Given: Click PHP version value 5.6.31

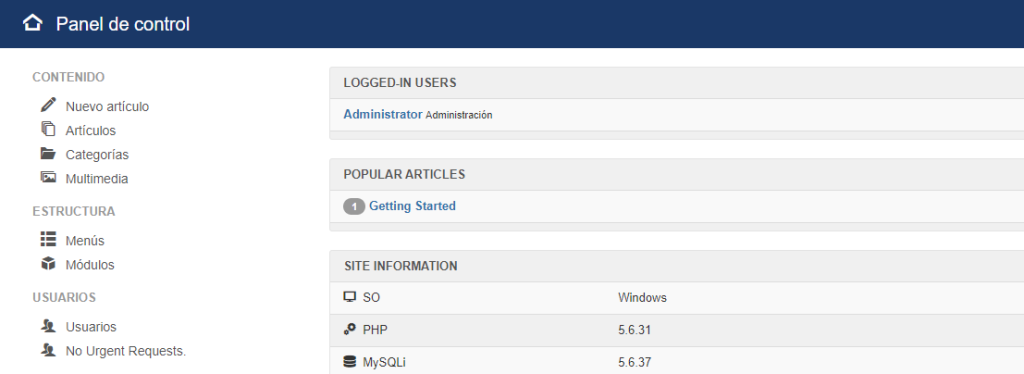Looking at the screenshot, I should pyautogui.click(x=634, y=330).
